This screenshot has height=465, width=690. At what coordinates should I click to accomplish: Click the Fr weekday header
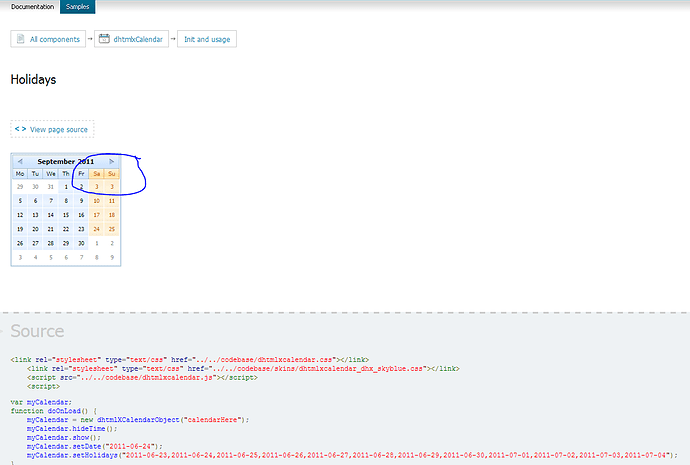[81, 174]
